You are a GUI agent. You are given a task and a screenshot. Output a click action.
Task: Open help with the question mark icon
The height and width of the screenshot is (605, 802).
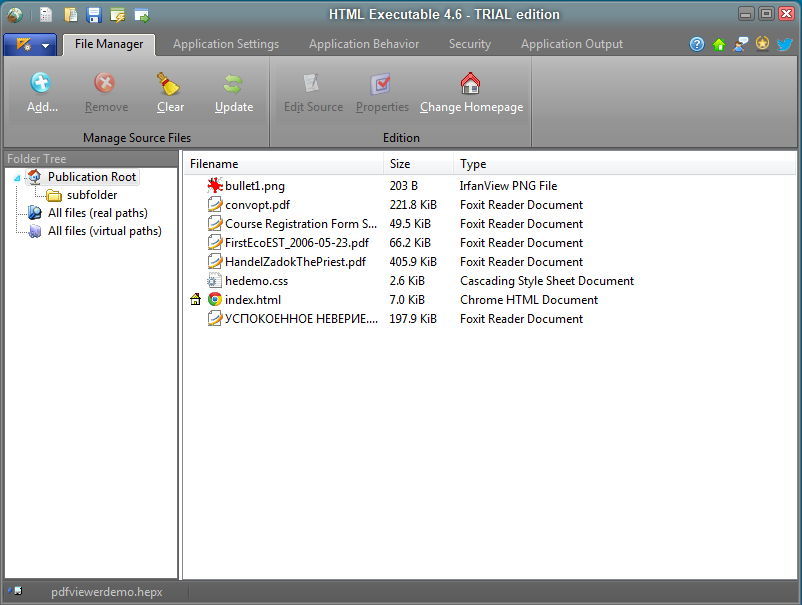tap(697, 44)
